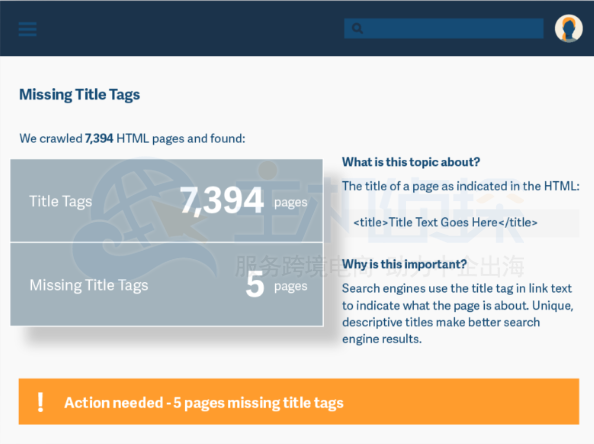Click the bold 7,394 in crawl summary
The height and width of the screenshot is (444, 594).
pyautogui.click(x=99, y=138)
